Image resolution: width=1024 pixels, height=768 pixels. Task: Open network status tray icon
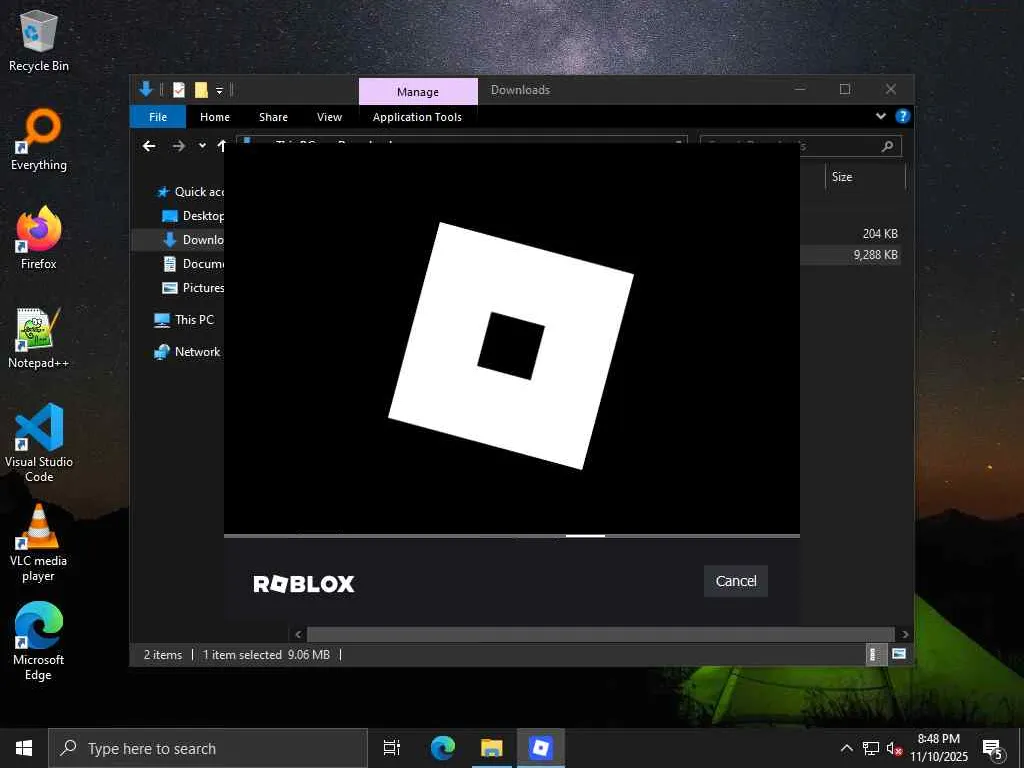coord(871,748)
